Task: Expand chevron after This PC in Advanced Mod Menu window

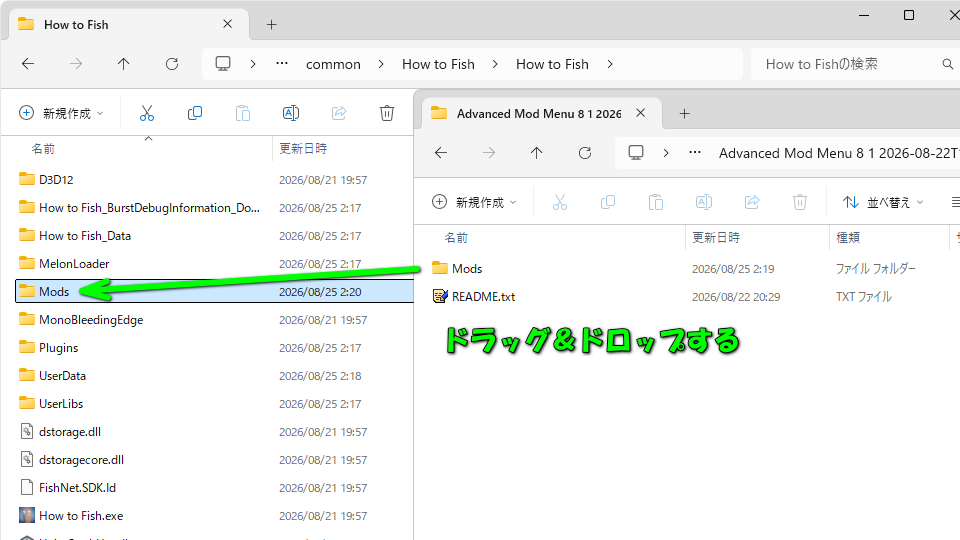Action: tap(666, 152)
